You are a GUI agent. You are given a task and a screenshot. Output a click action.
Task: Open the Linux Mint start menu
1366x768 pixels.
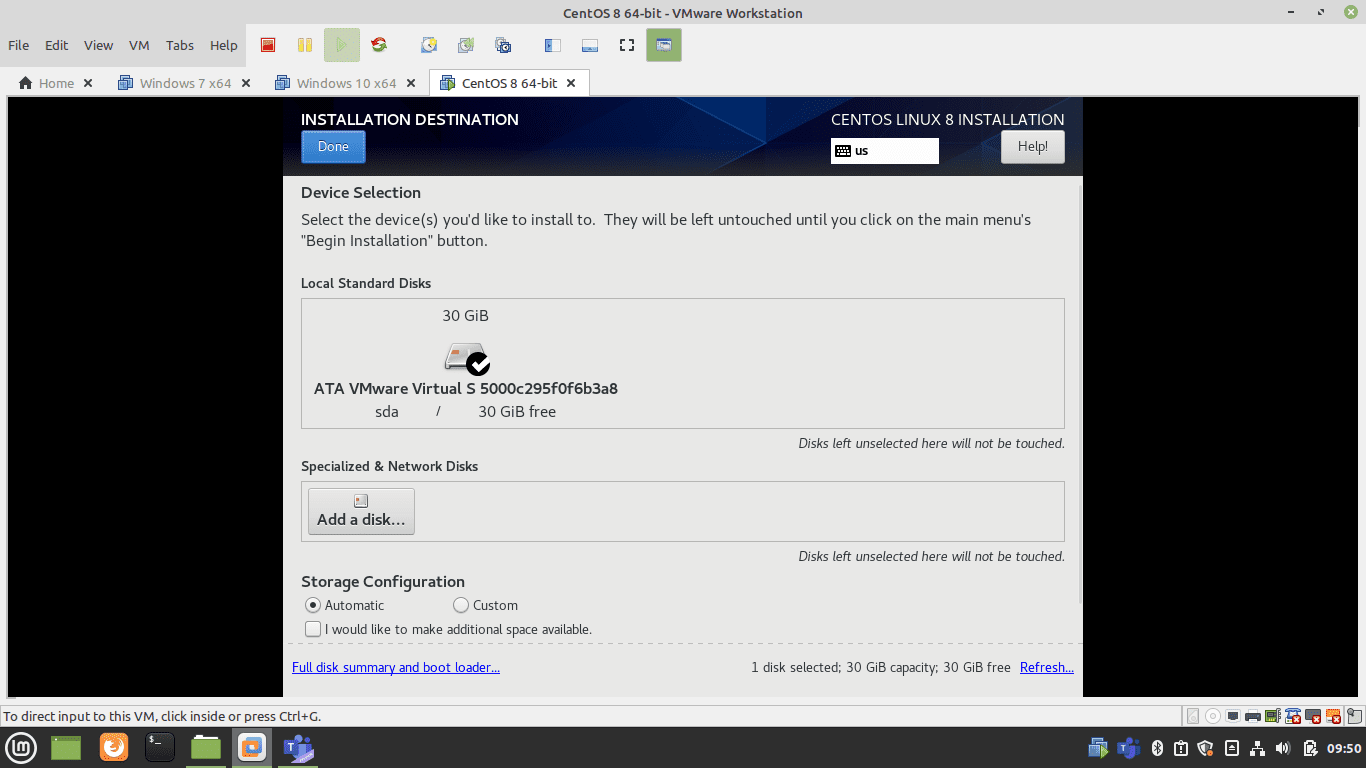(x=21, y=747)
